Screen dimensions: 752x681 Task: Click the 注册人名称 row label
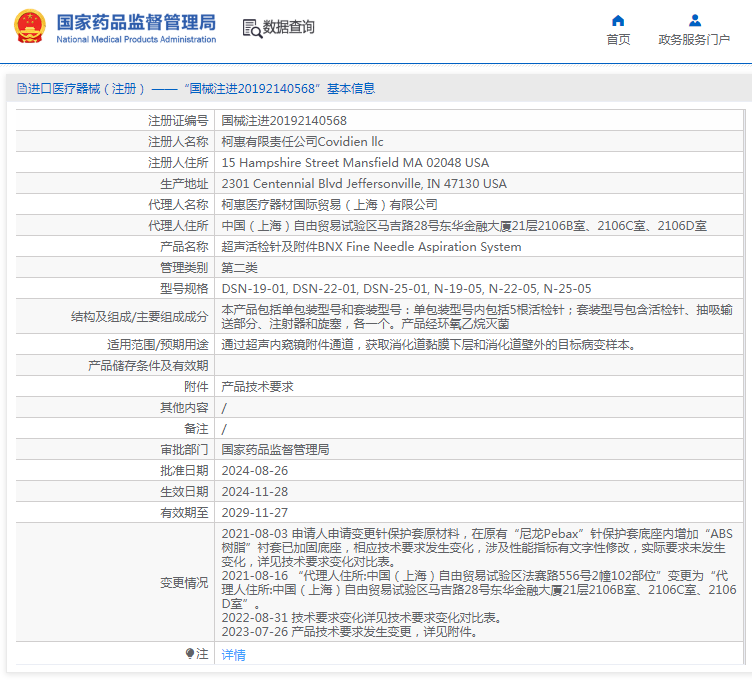point(178,141)
